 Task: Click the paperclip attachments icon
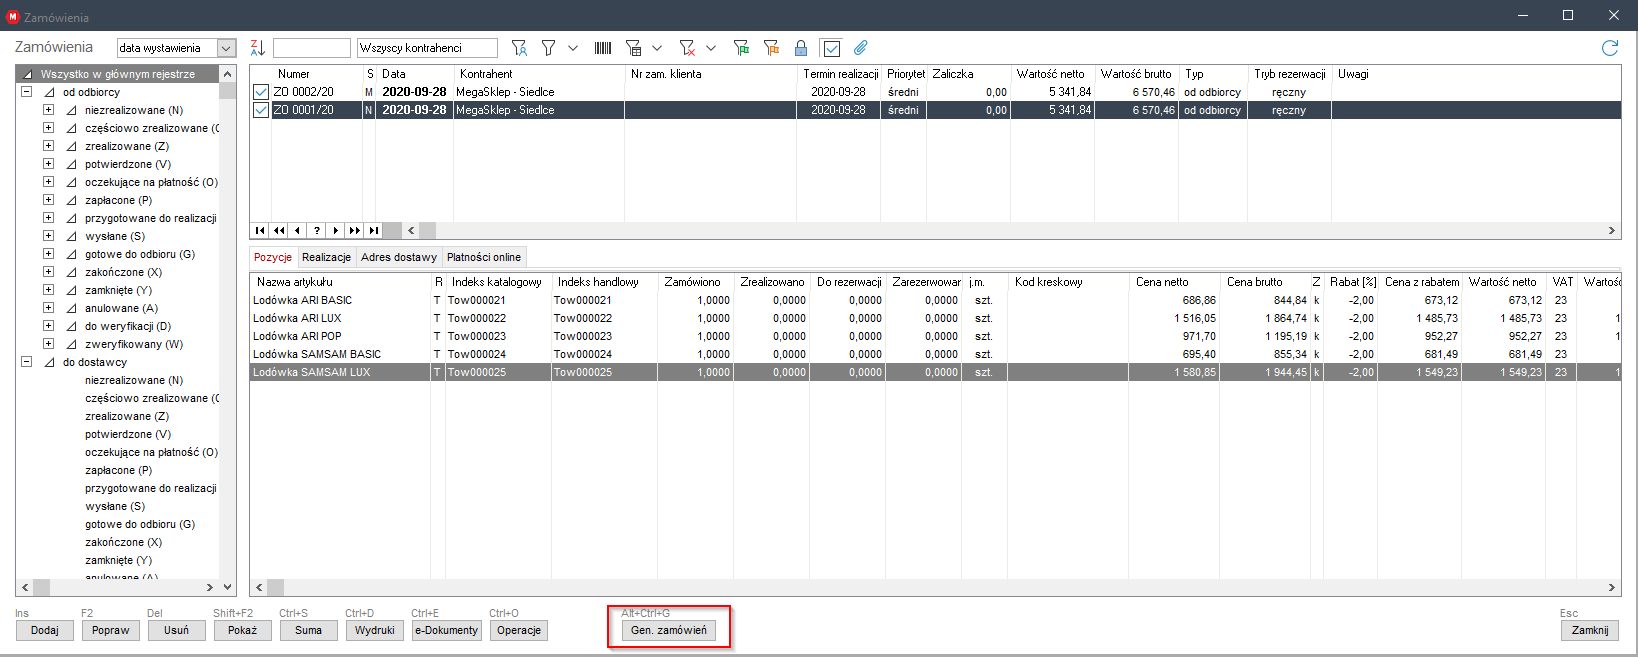tap(860, 48)
